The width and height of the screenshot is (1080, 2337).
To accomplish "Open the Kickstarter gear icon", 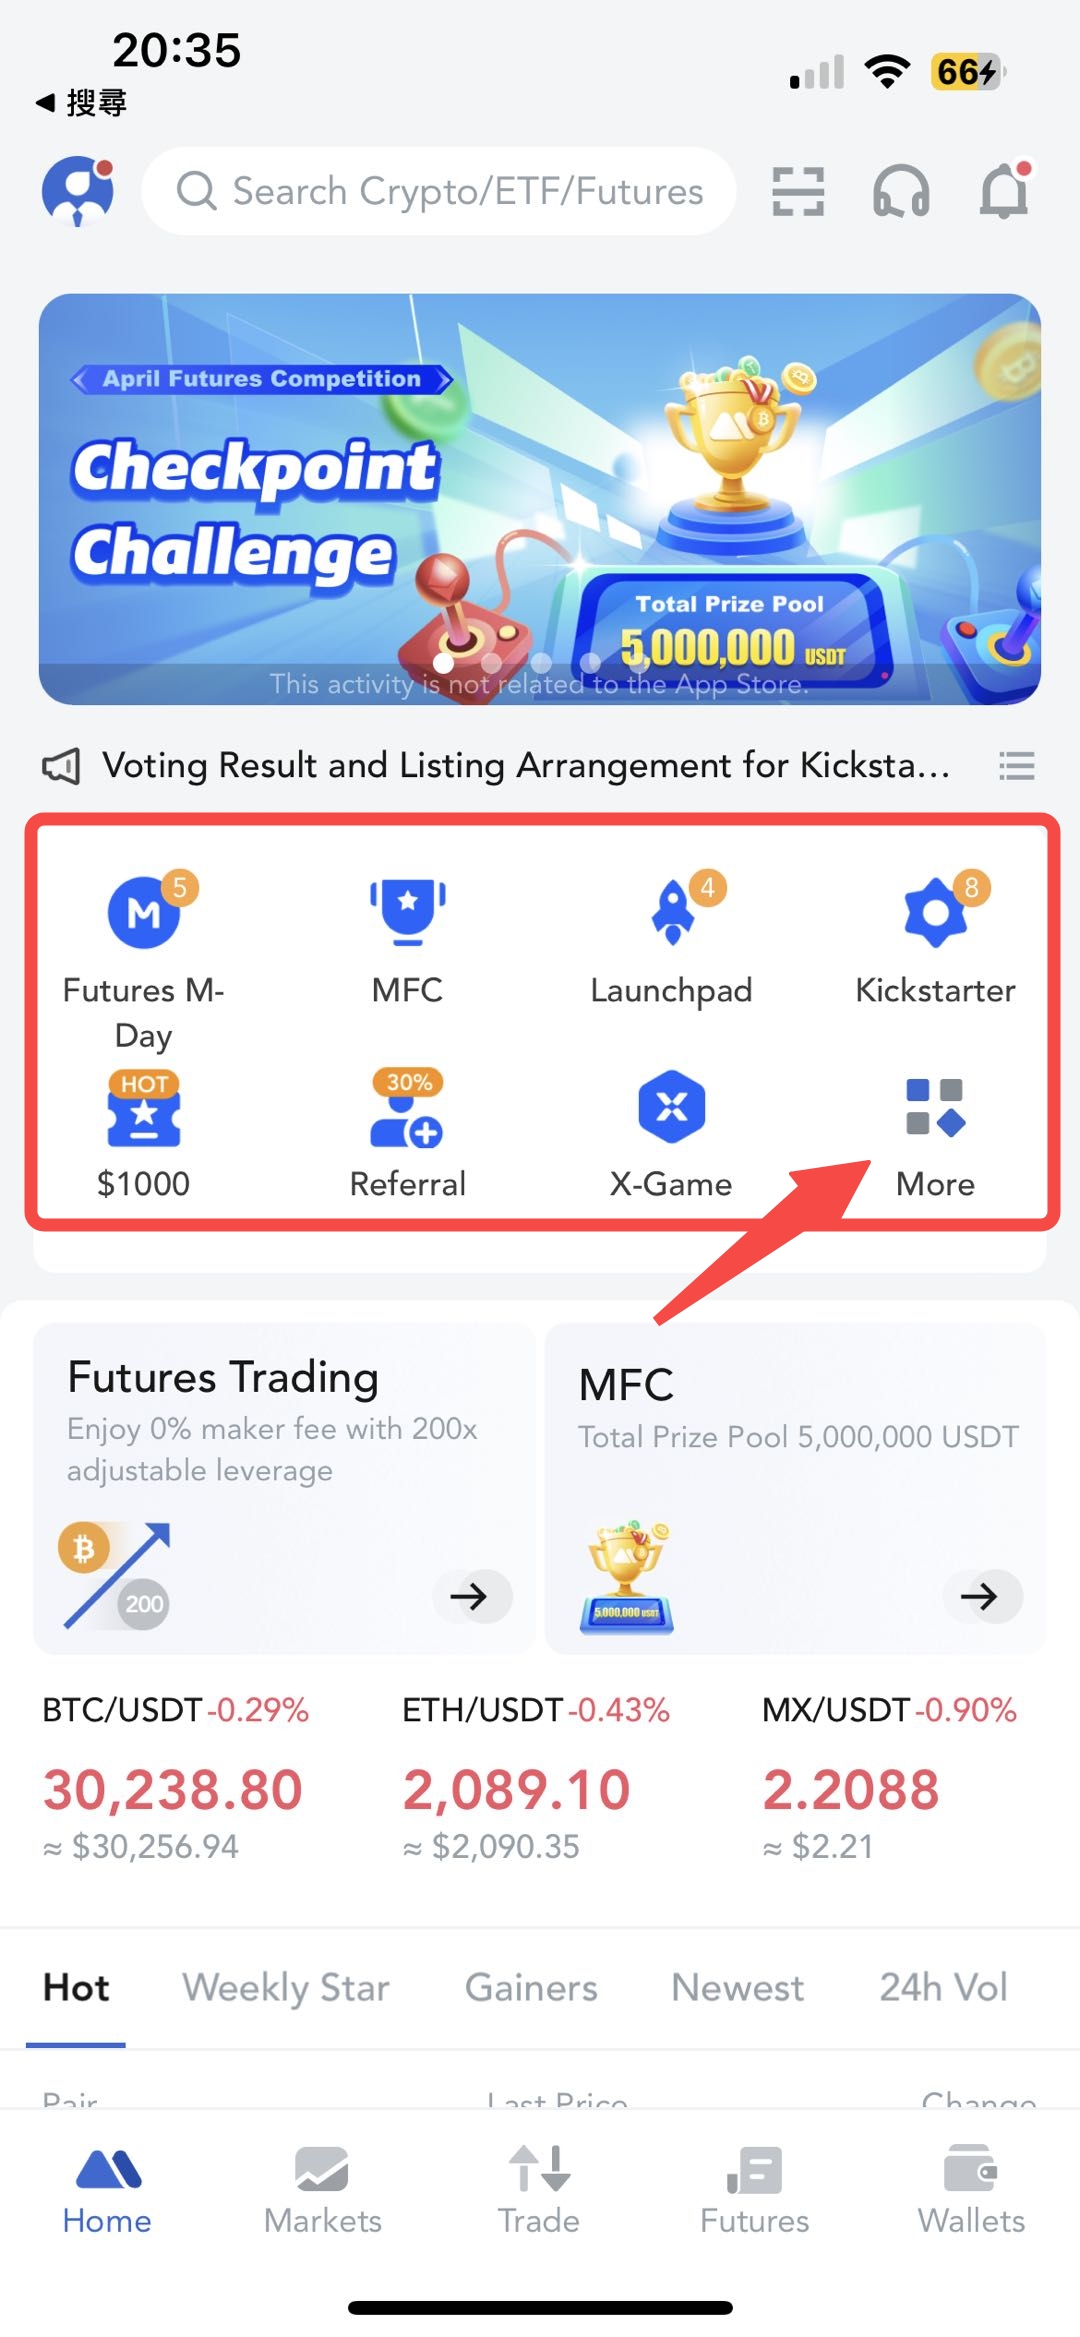I will (935, 911).
